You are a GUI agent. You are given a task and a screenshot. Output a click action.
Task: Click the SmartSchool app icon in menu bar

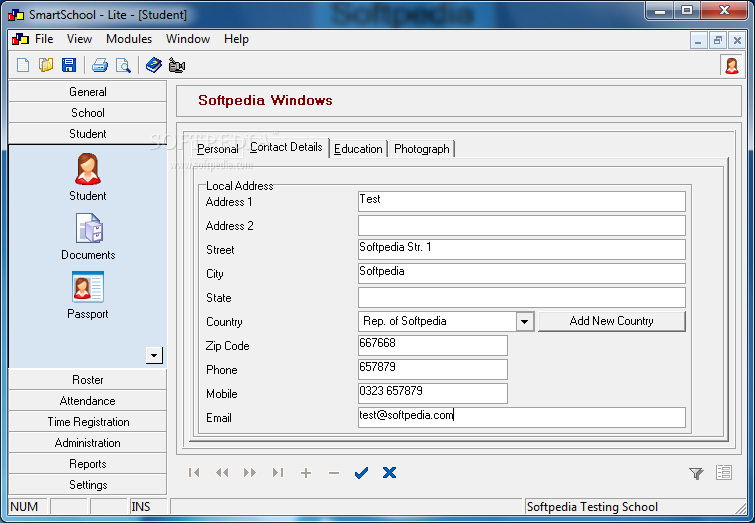coord(20,39)
